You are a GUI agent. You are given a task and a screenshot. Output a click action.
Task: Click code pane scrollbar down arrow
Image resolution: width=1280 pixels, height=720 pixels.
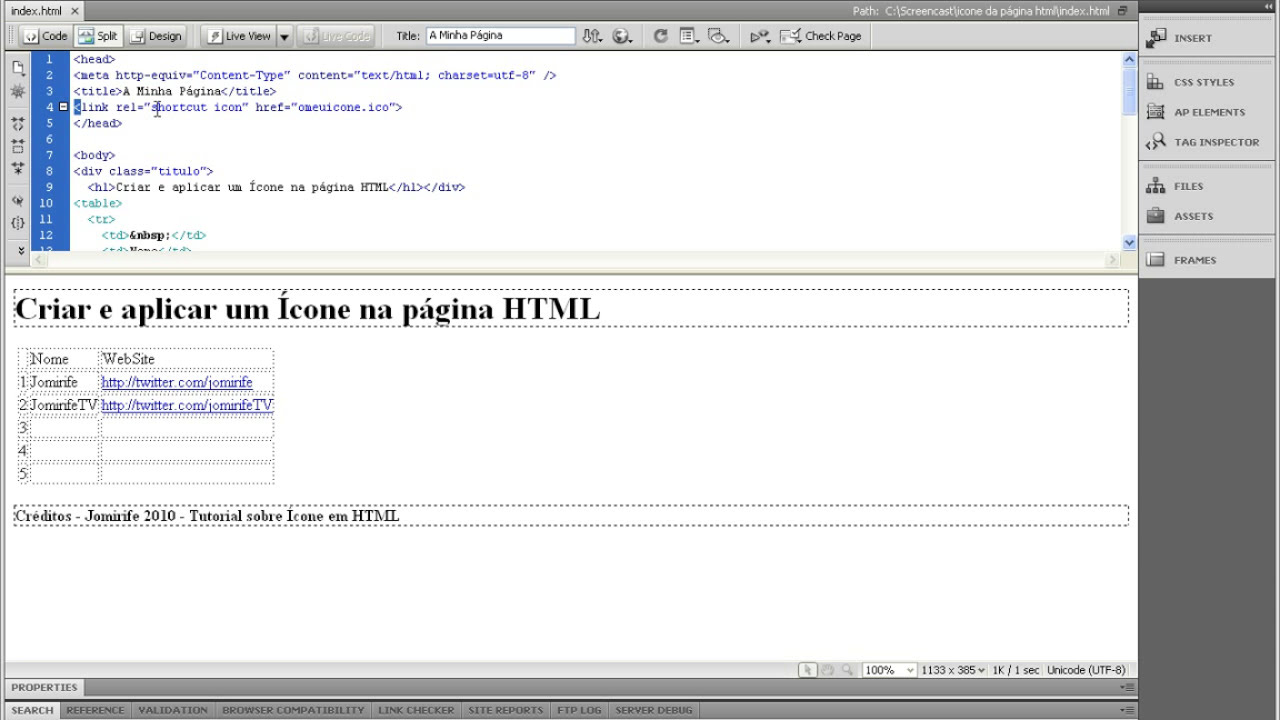pyautogui.click(x=1129, y=242)
